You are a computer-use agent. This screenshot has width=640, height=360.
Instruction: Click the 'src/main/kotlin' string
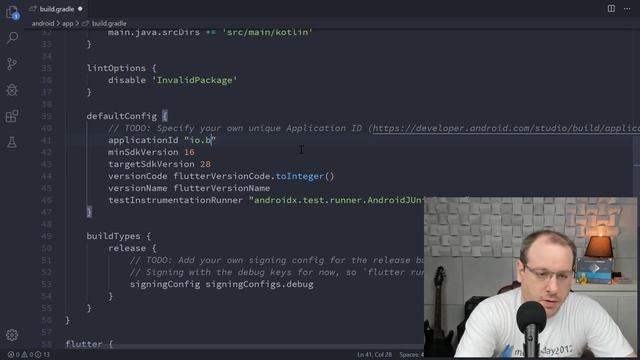pos(267,32)
